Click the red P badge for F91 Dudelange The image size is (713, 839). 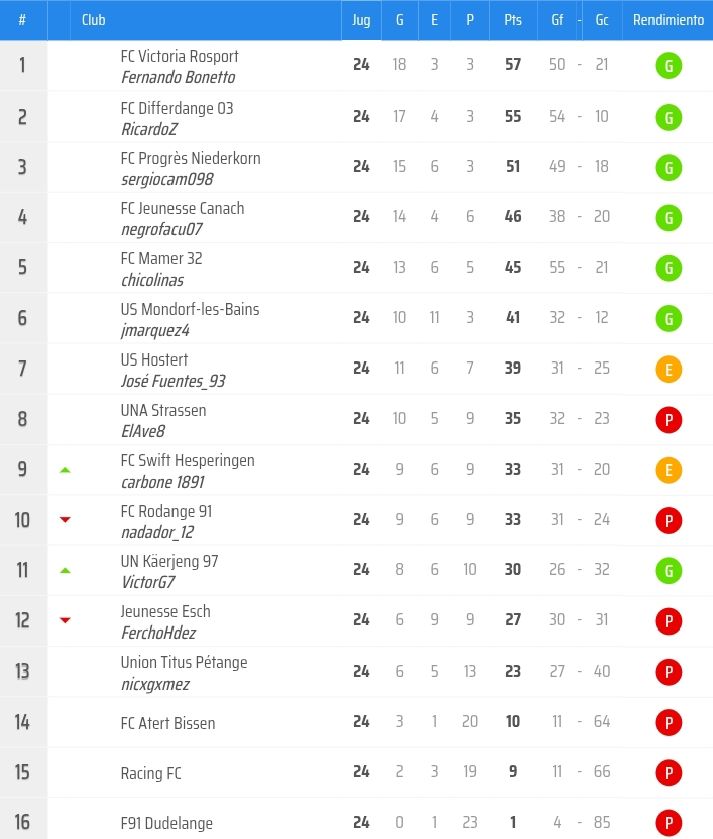668,824
